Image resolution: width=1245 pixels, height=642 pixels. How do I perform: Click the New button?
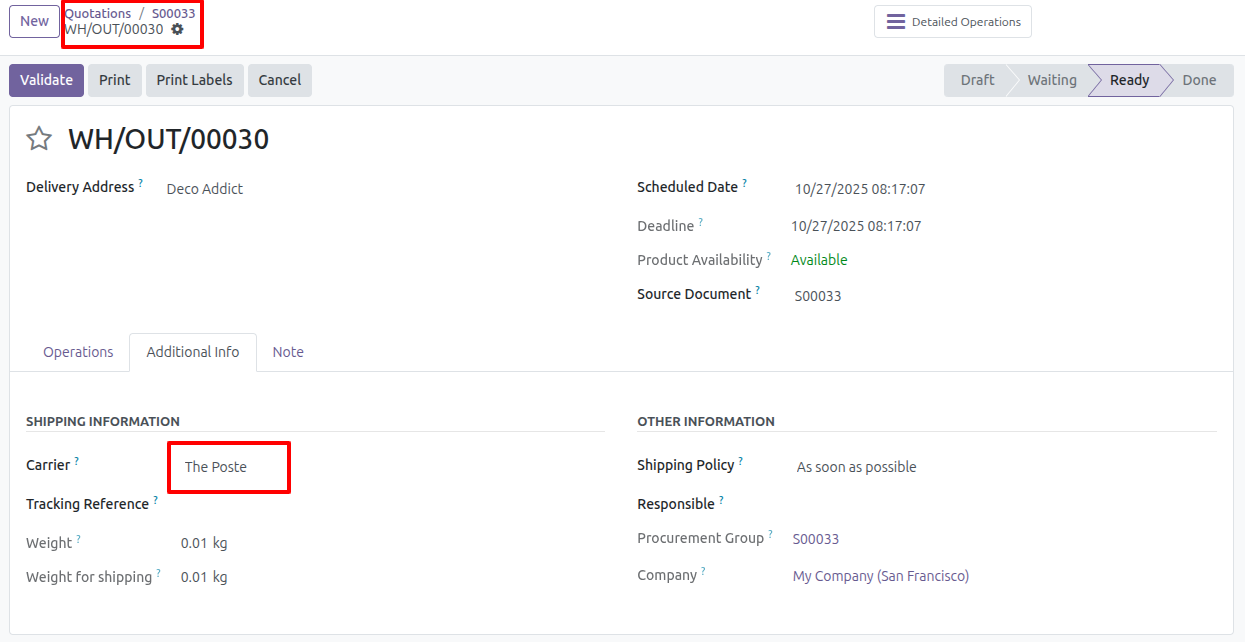(34, 21)
